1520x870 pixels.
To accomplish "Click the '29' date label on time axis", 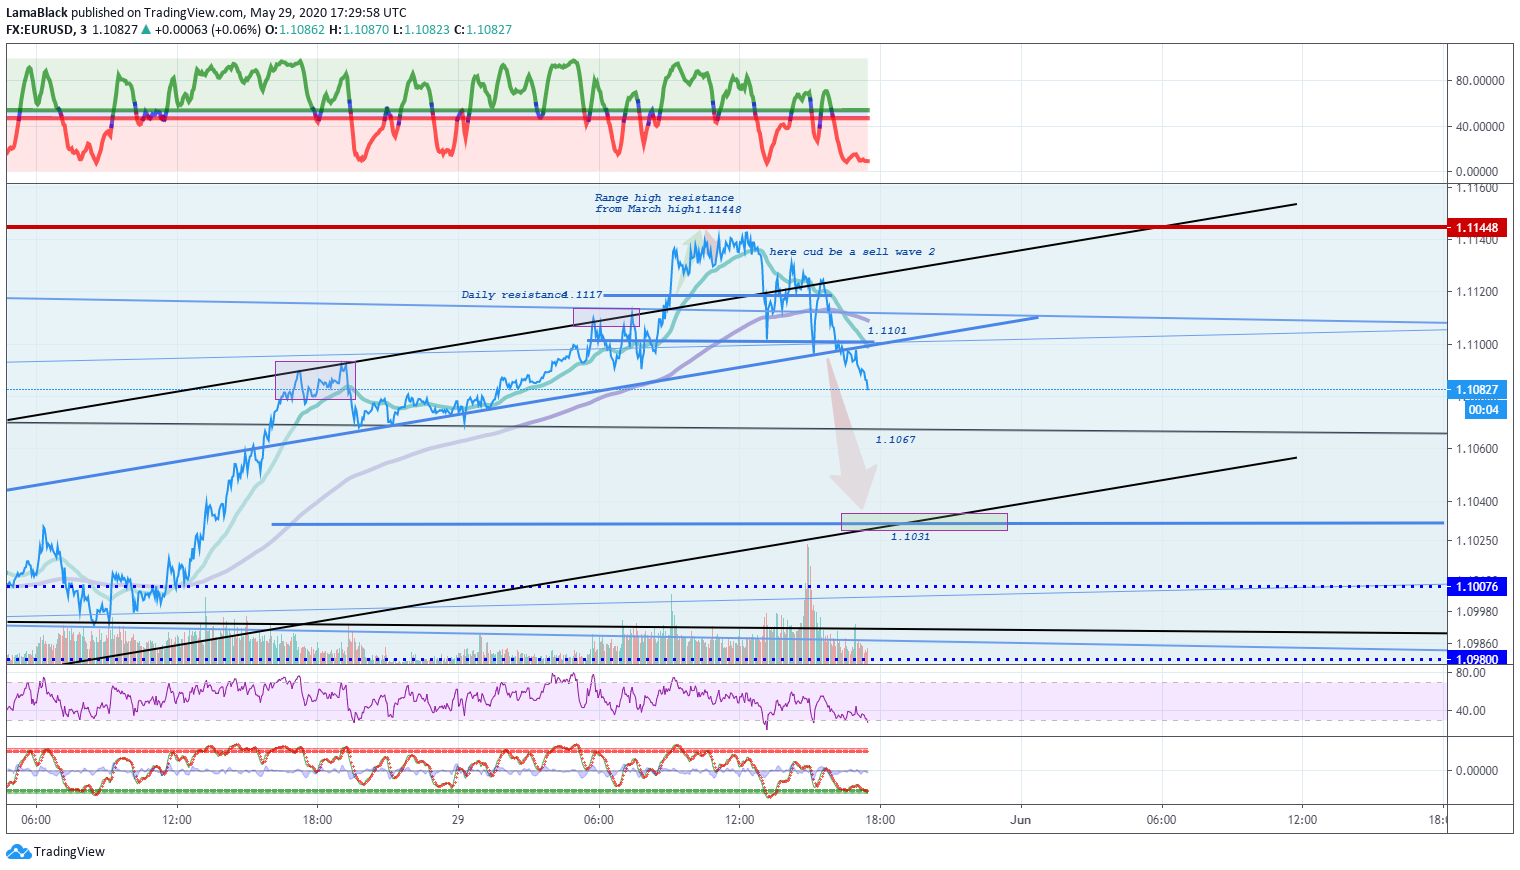I will tap(458, 820).
